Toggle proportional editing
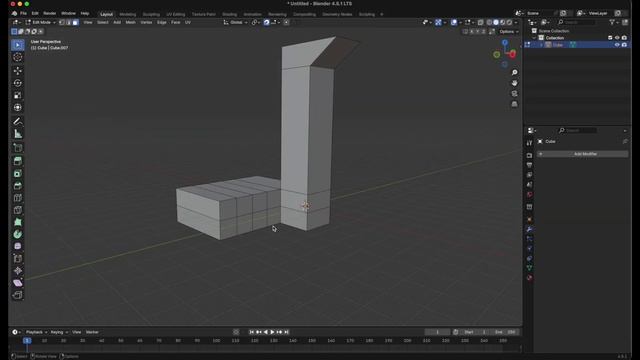640x360 pixels. [287, 22]
